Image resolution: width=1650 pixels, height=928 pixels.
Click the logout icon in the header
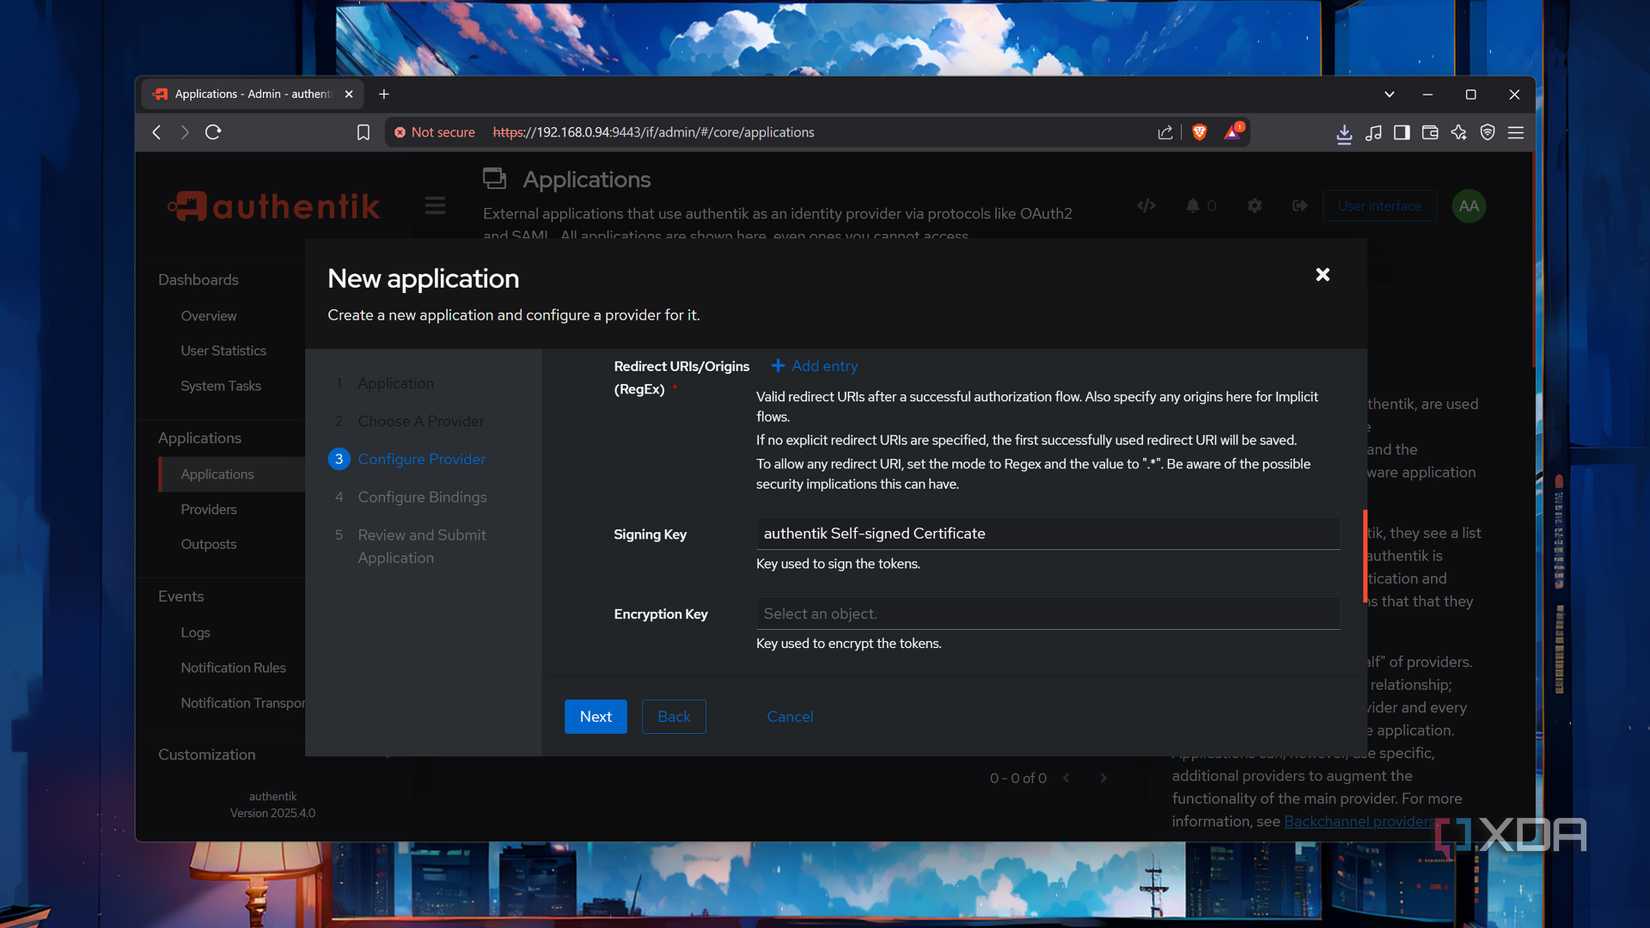tap(1299, 206)
